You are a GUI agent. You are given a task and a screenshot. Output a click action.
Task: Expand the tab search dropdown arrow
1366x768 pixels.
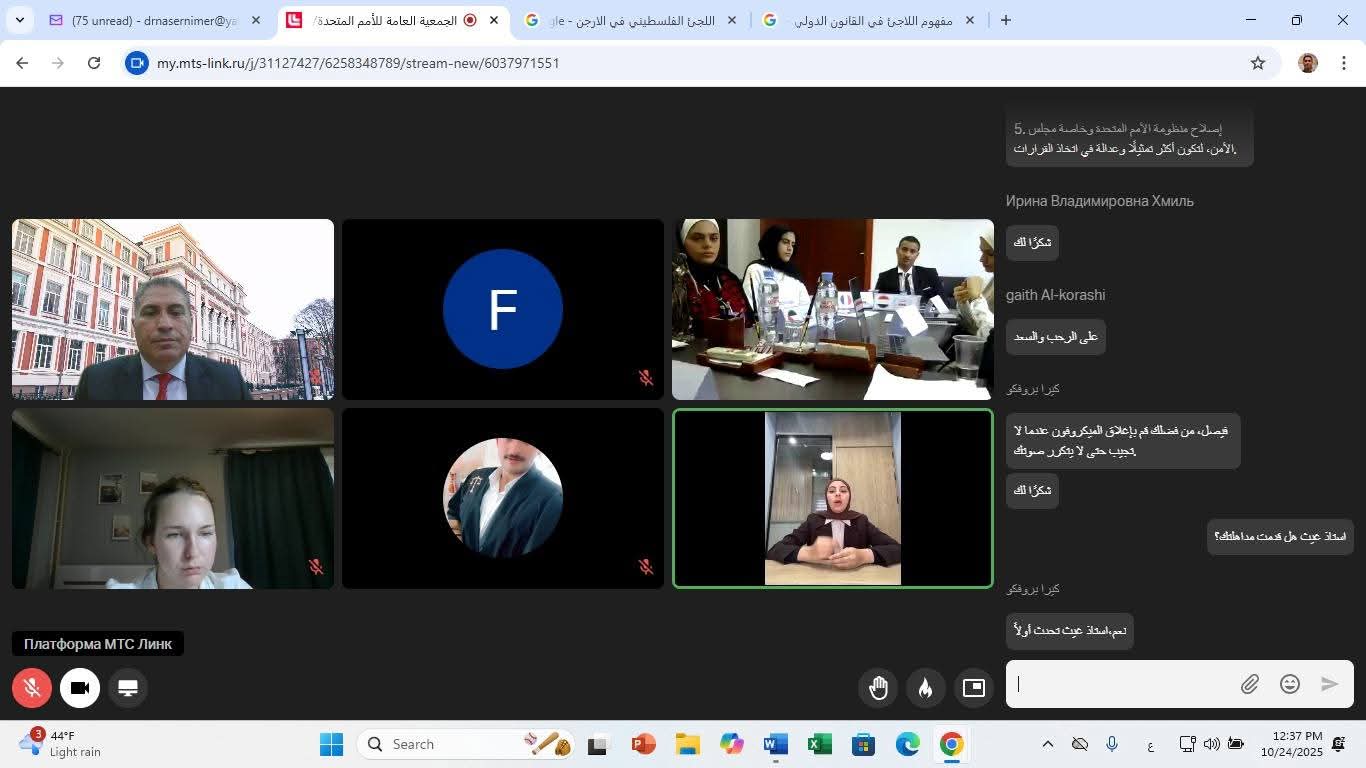pos(19,20)
